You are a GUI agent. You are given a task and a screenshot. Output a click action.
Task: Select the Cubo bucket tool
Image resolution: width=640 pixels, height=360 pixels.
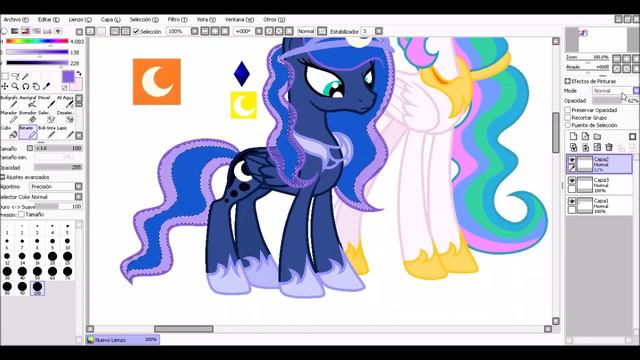pyautogui.click(x=10, y=132)
